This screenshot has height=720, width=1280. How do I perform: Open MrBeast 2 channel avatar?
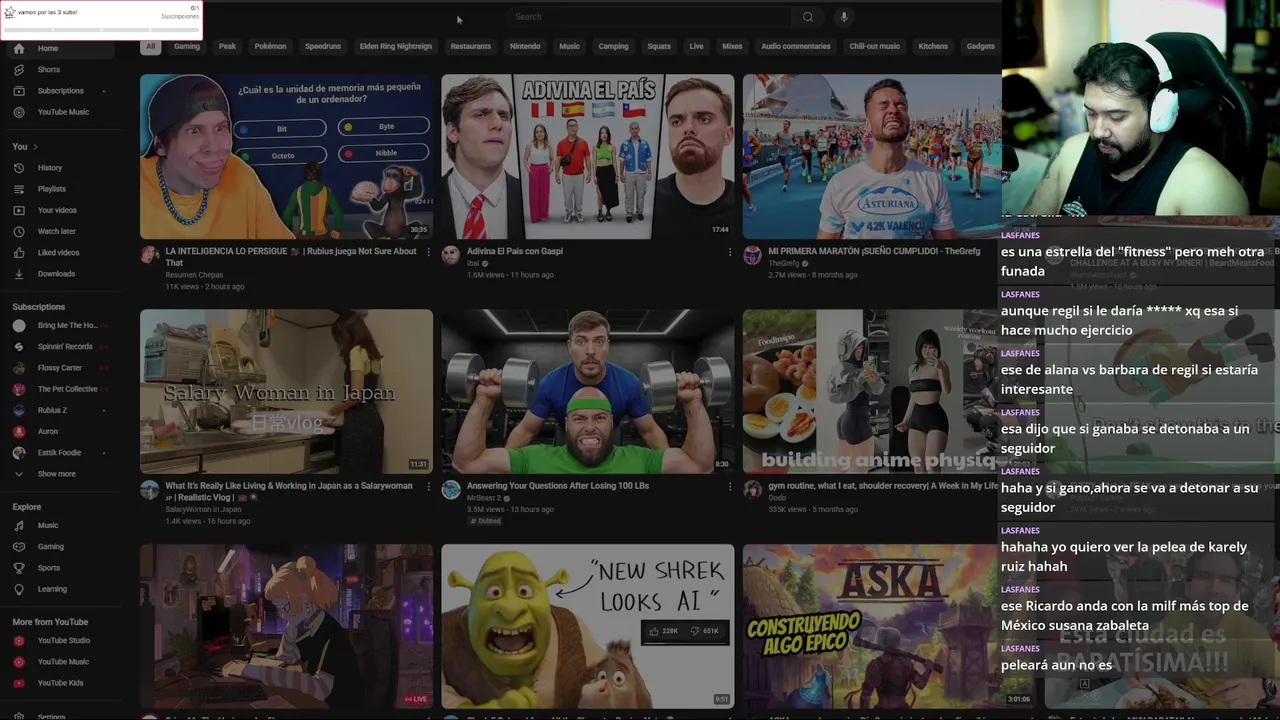(451, 490)
